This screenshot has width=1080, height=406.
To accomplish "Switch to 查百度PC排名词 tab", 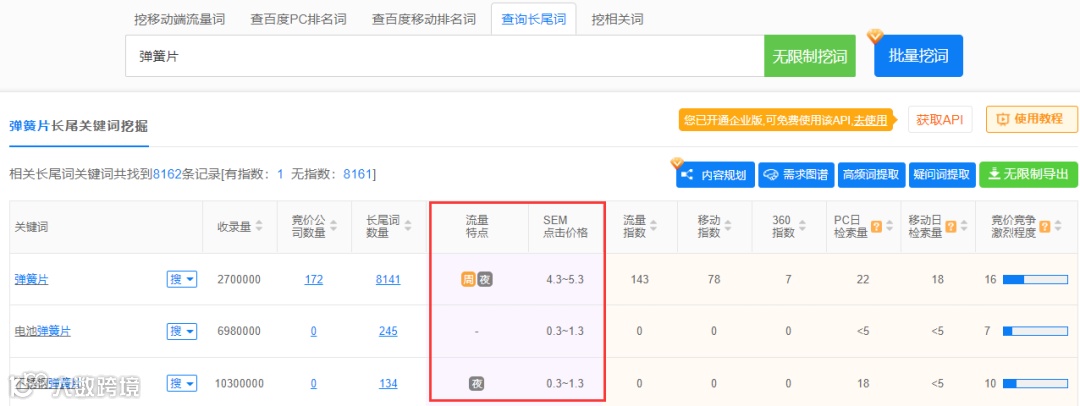I will click(x=298, y=19).
